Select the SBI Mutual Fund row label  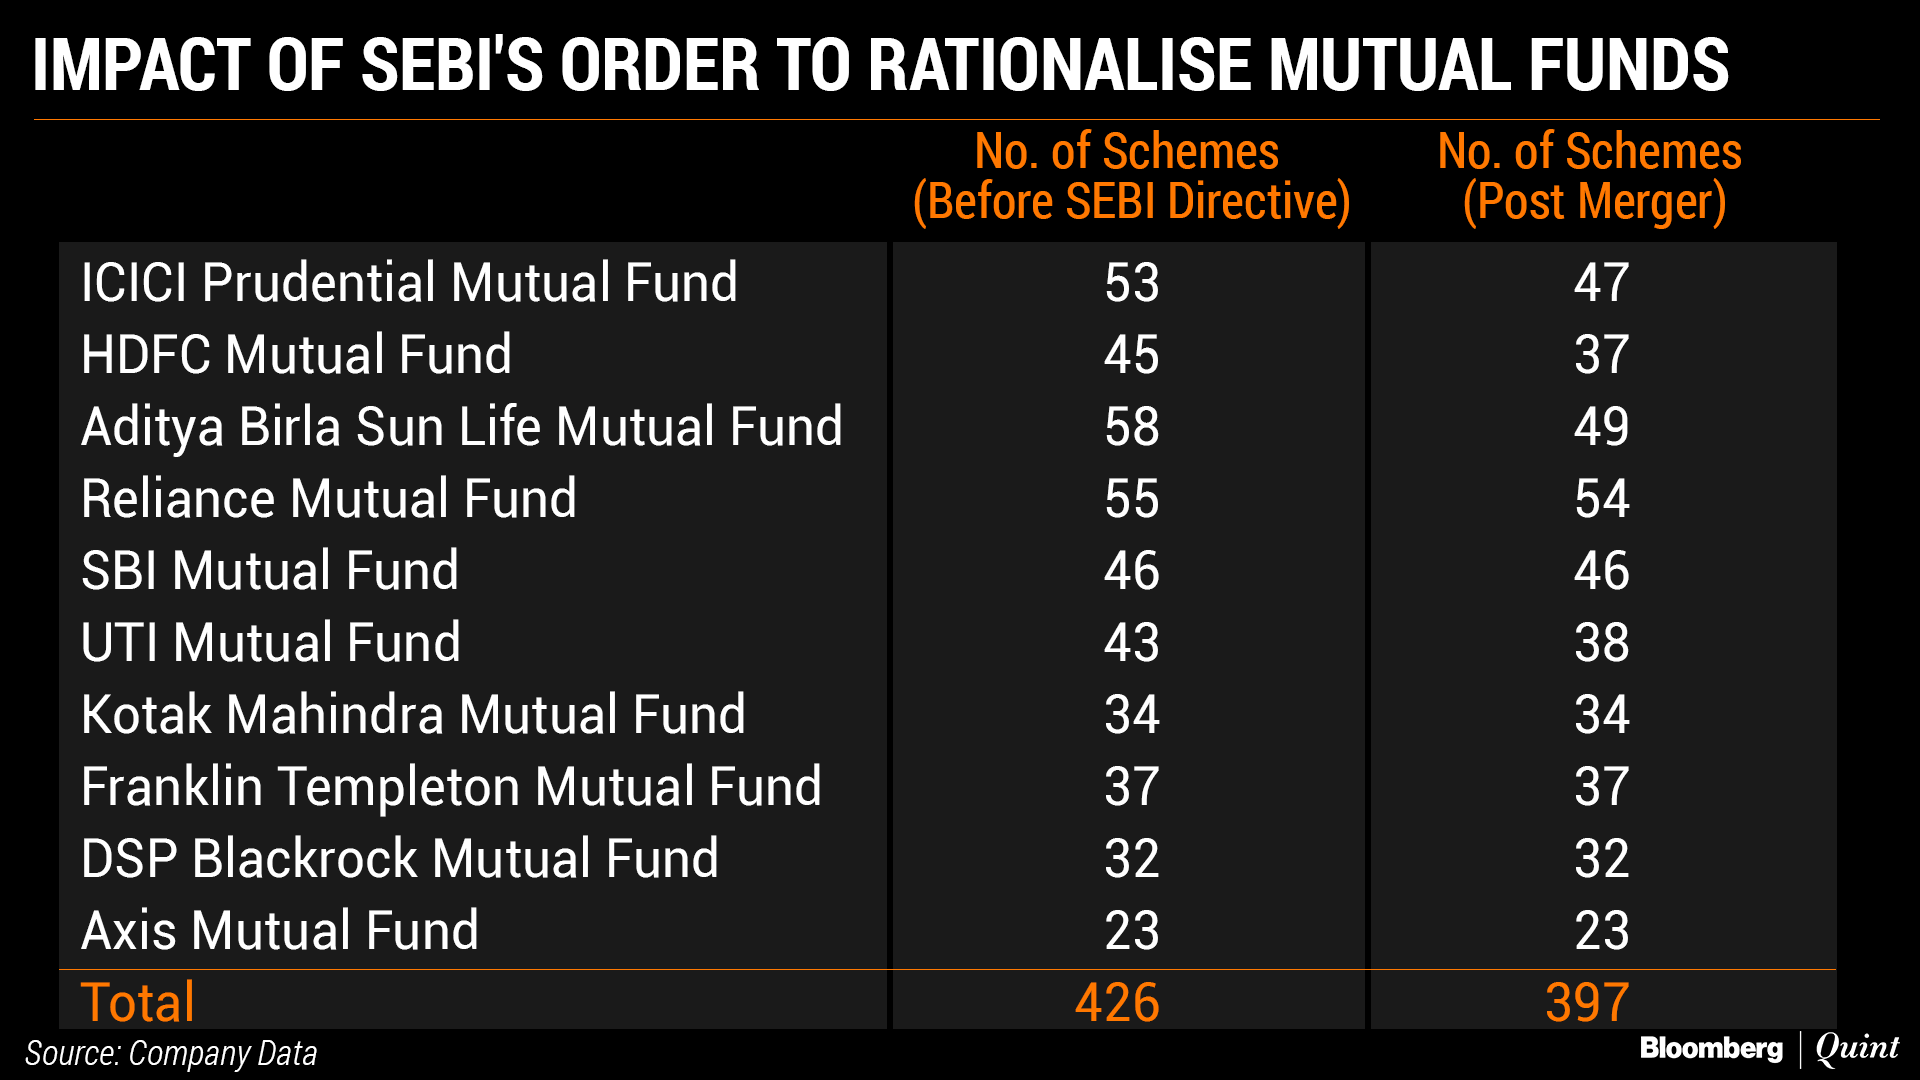270,571
